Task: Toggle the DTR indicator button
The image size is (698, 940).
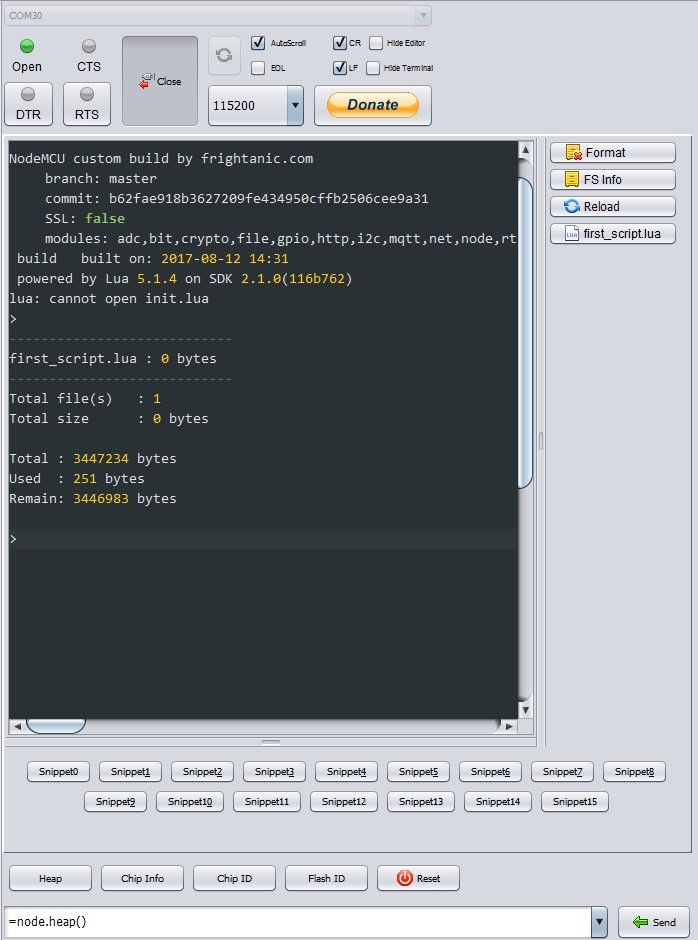Action: pos(28,104)
